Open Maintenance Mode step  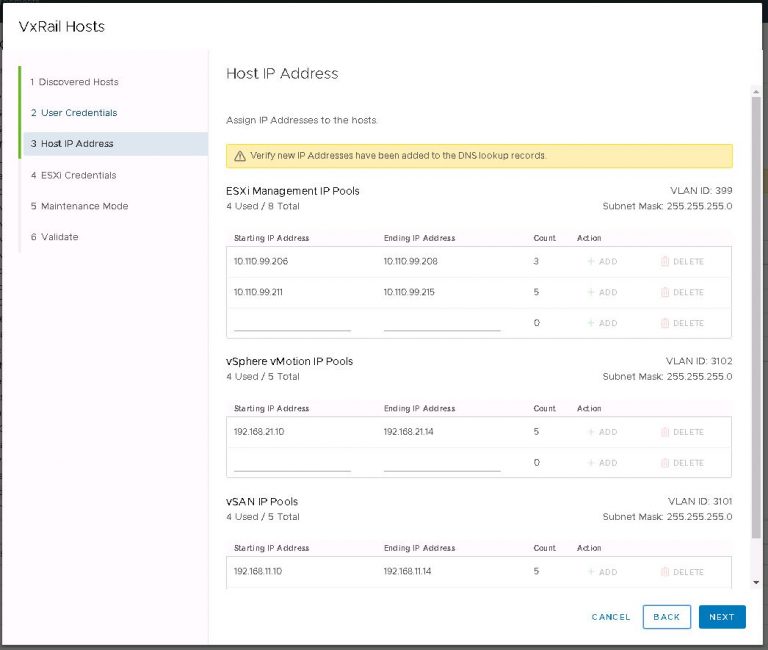coord(79,206)
